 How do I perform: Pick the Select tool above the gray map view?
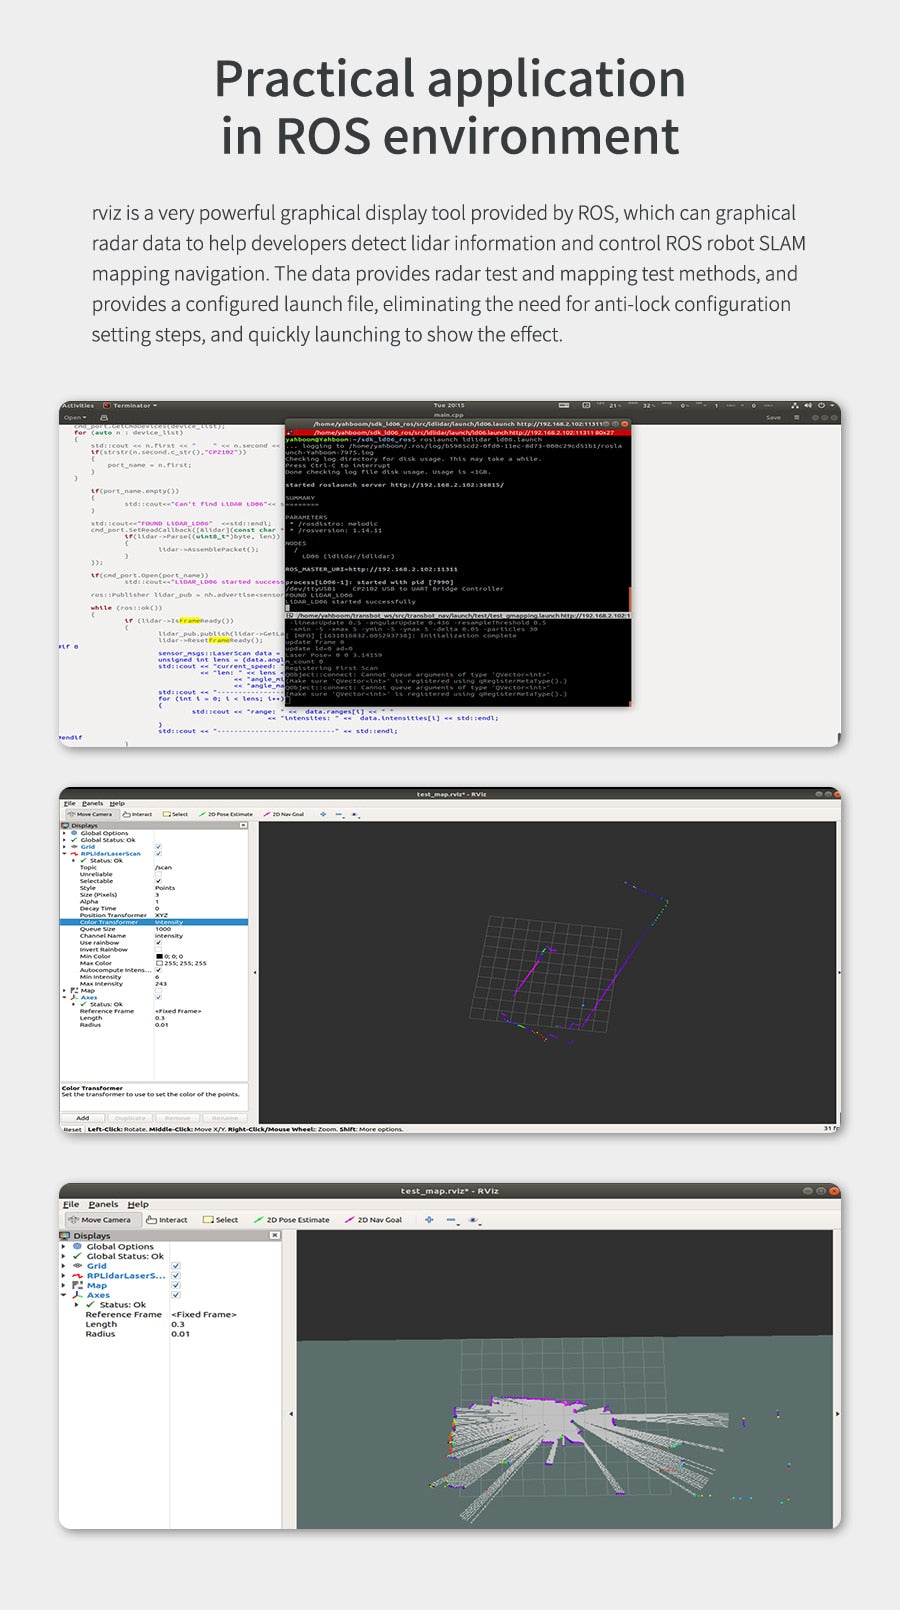221,1220
